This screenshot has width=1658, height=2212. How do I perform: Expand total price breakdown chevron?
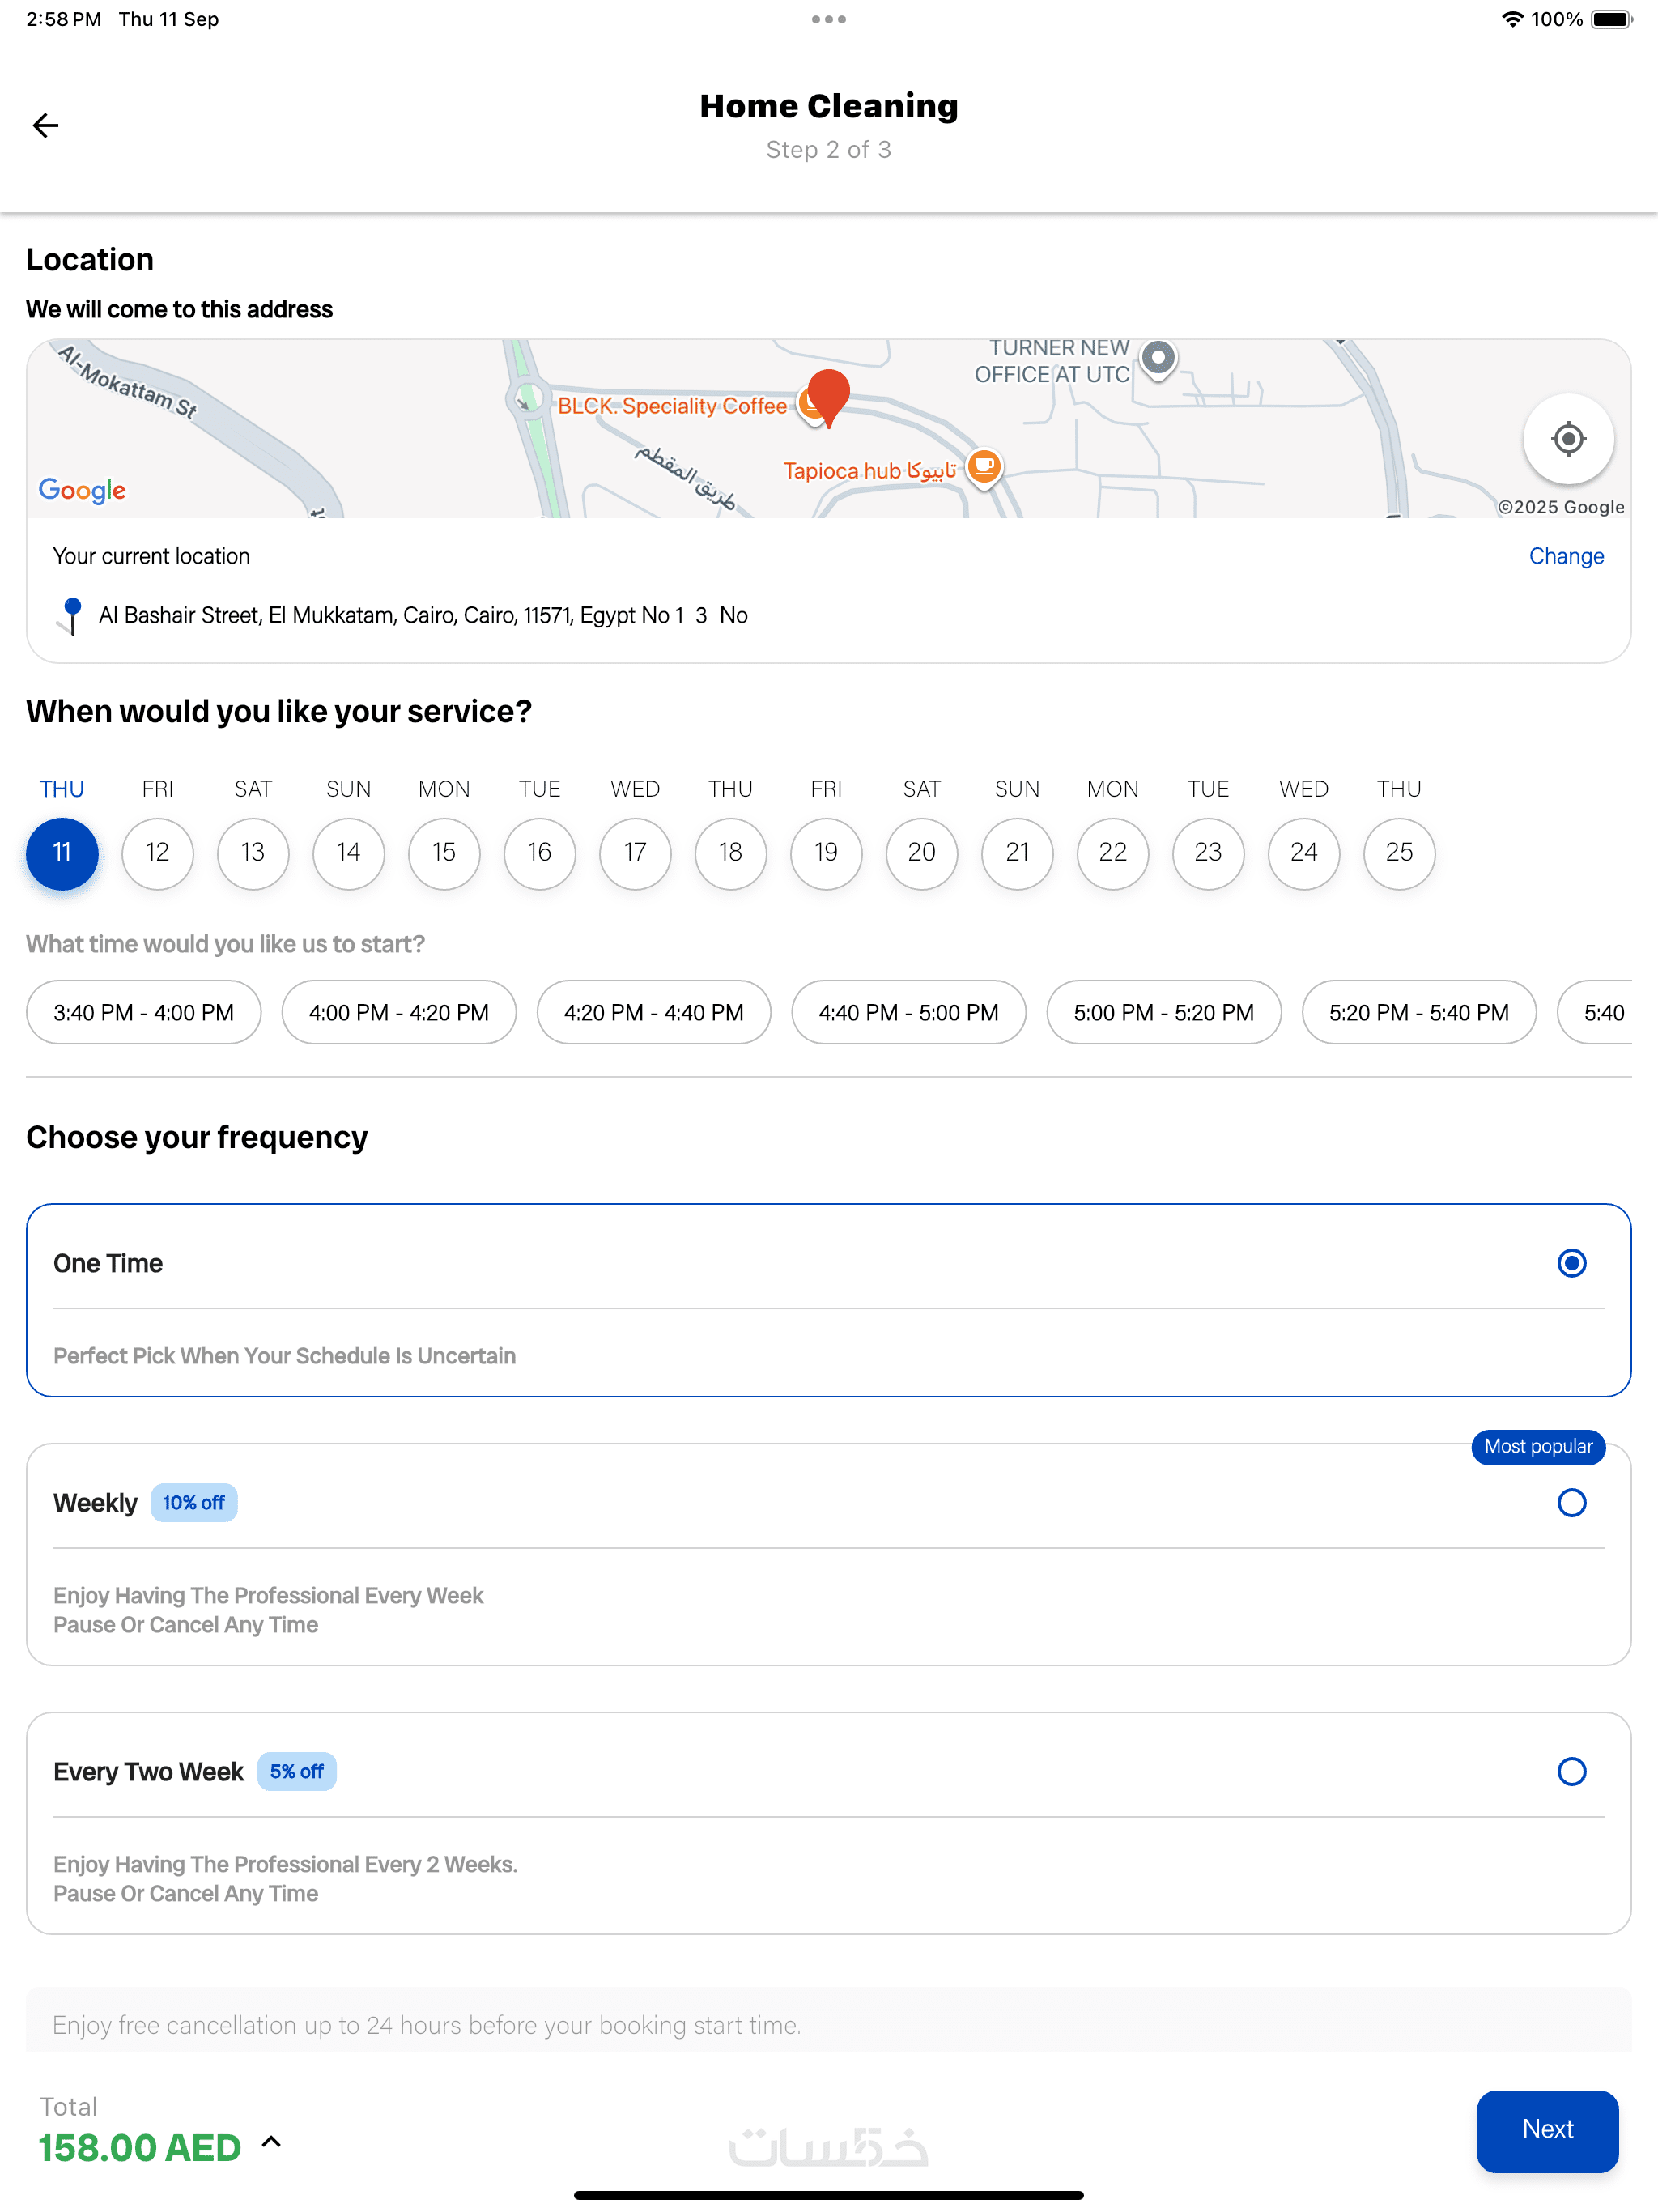point(271,2142)
